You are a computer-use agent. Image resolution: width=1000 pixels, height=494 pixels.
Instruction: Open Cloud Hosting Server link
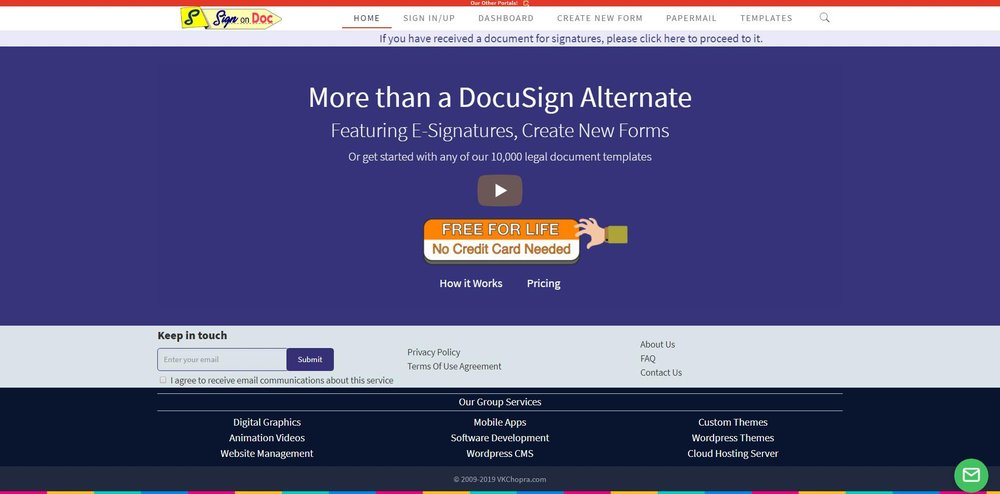[733, 454]
